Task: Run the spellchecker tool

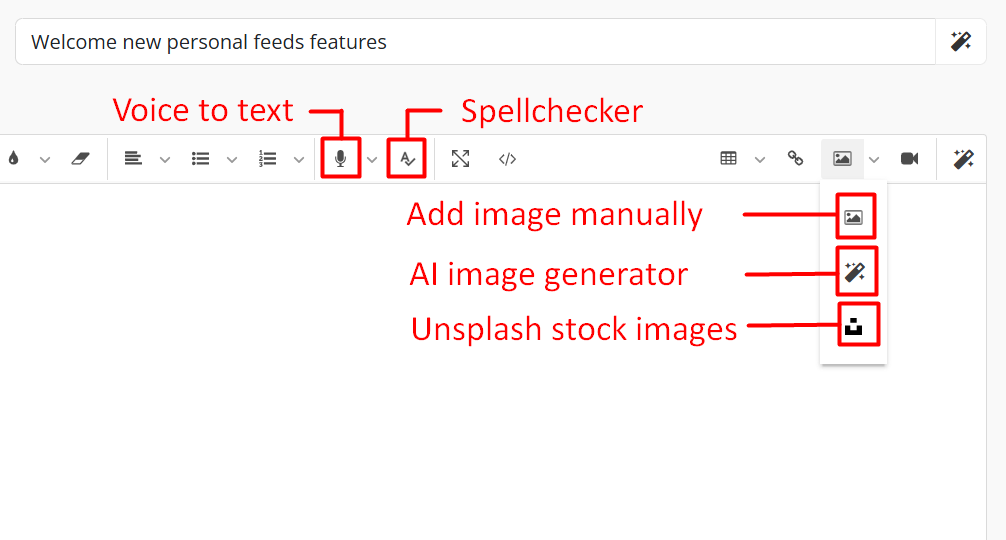Action: (x=407, y=158)
